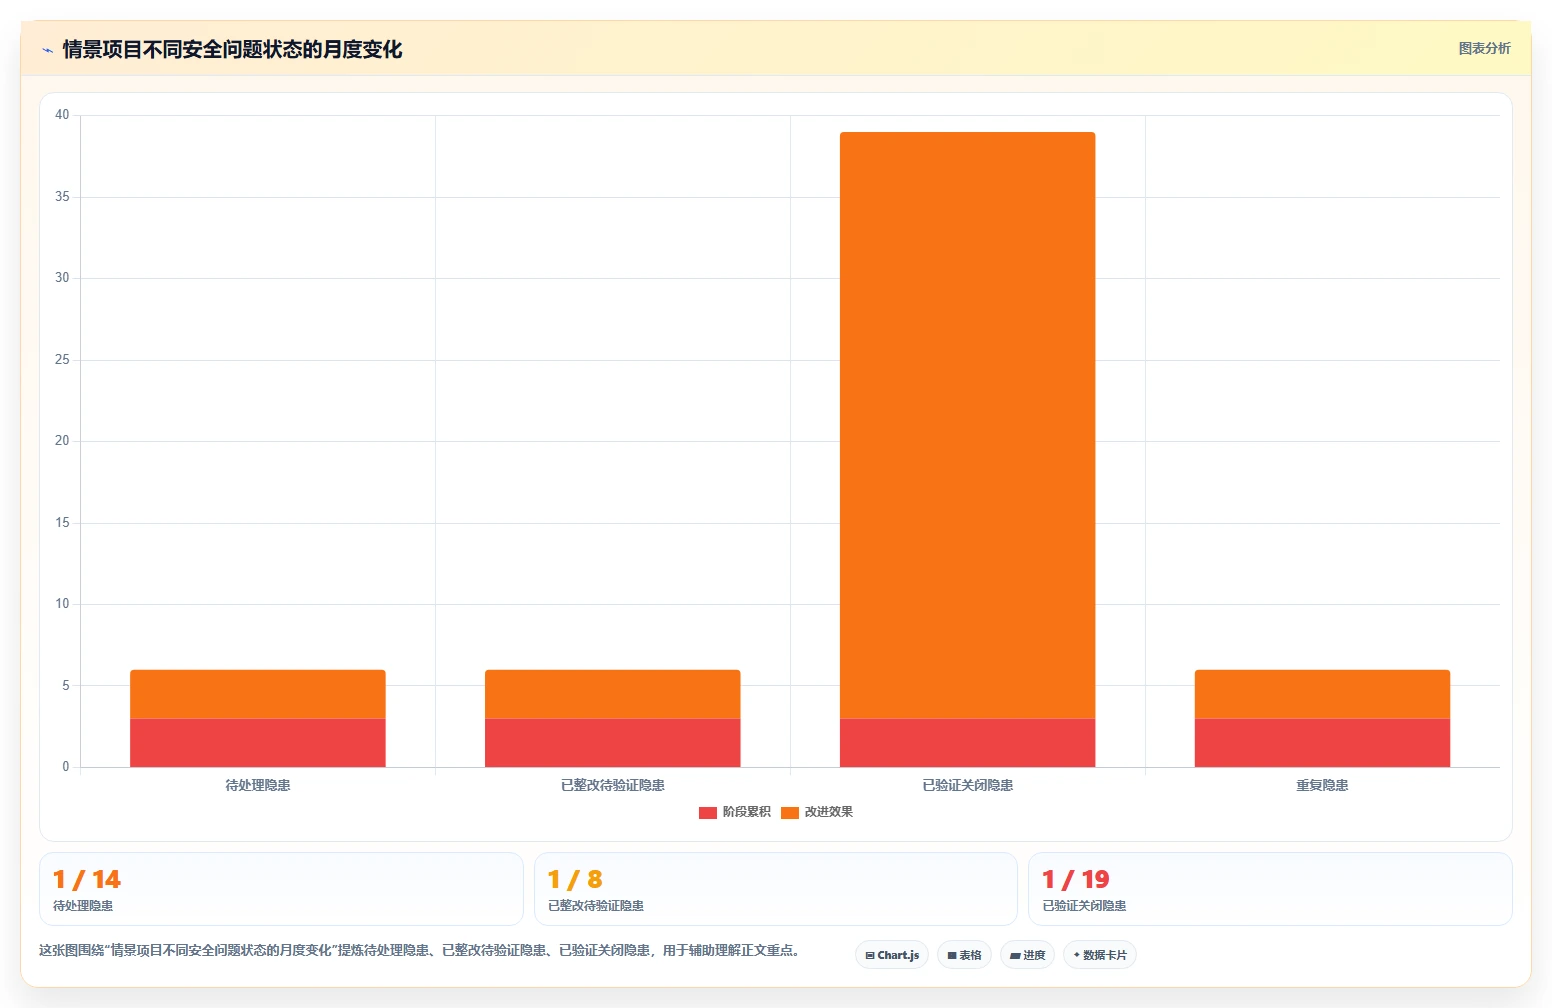Open the 图表分析 label in the header

(1484, 48)
